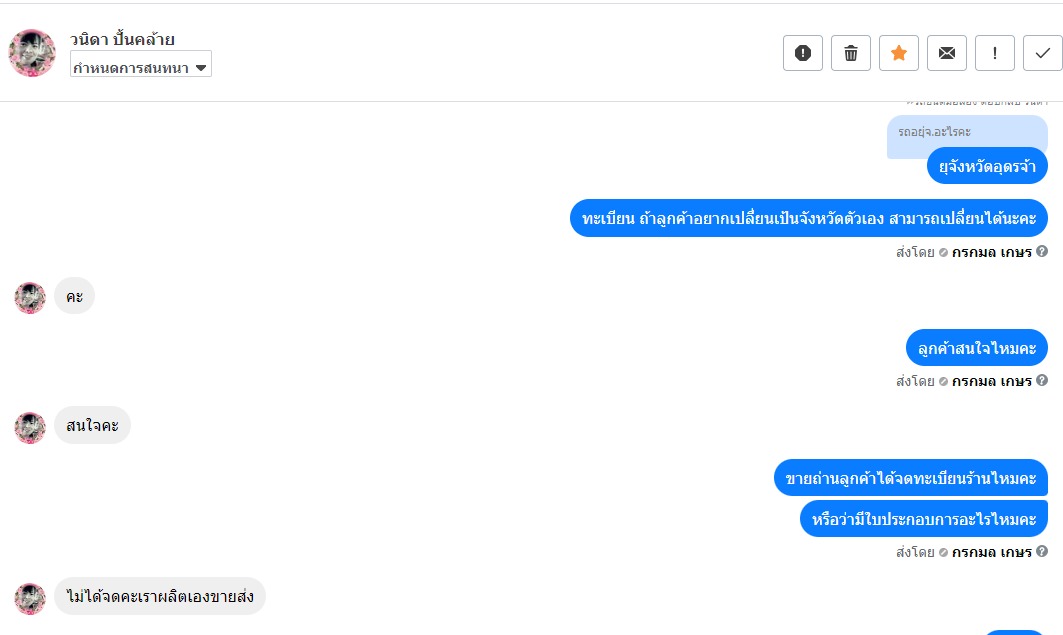Image resolution: width=1063 pixels, height=635 pixels.
Task: Open sender กรกมล เกษร below ทะเบียน message
Action: click(991, 252)
